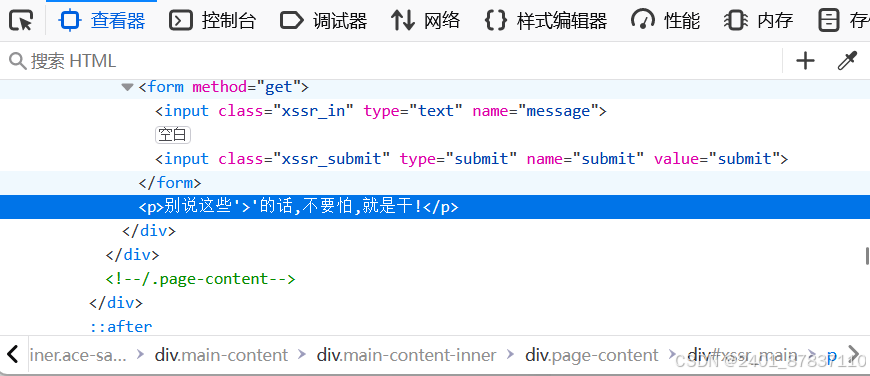Activate the element picker tool
870x376 pixels.
point(21,21)
